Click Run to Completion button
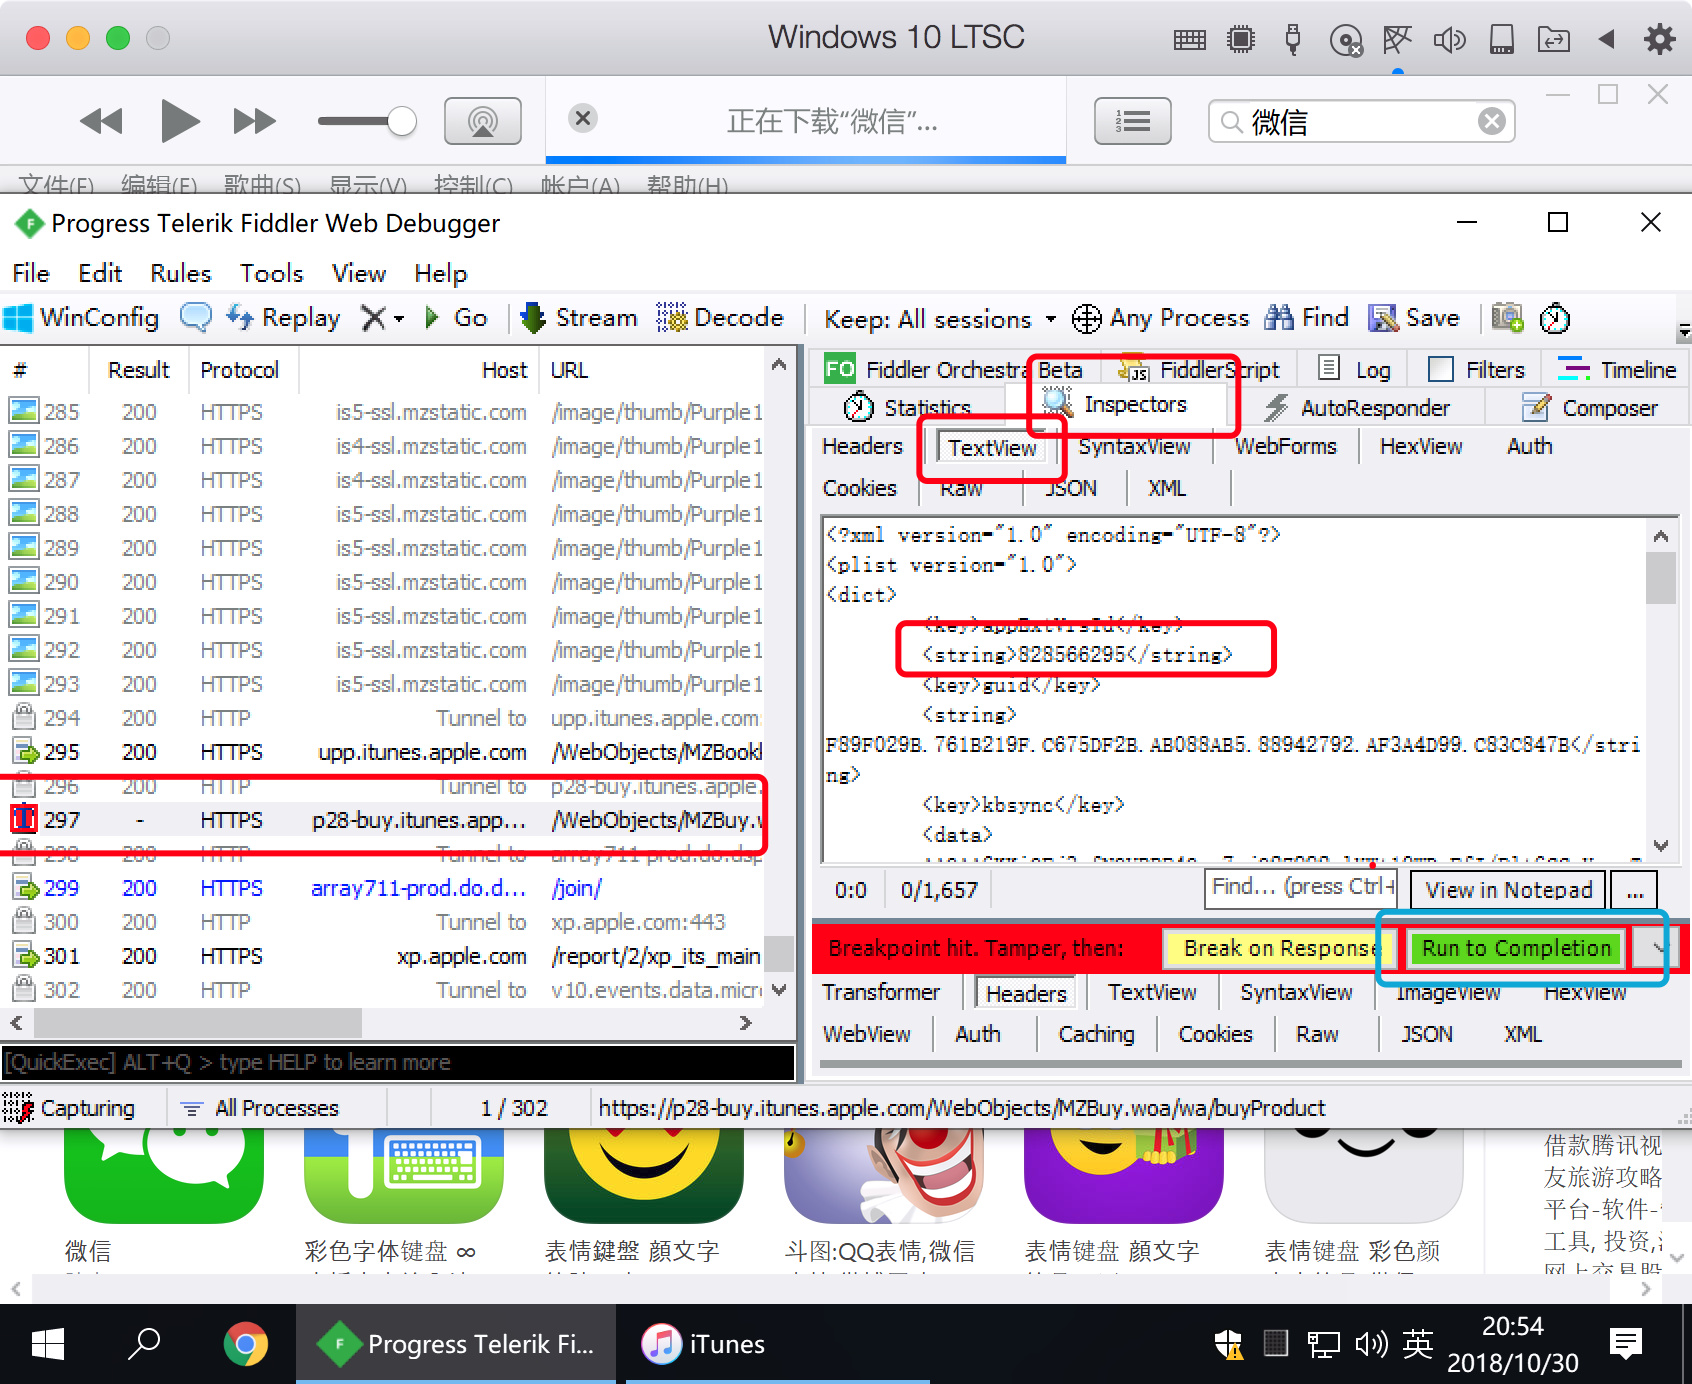 [x=1516, y=949]
